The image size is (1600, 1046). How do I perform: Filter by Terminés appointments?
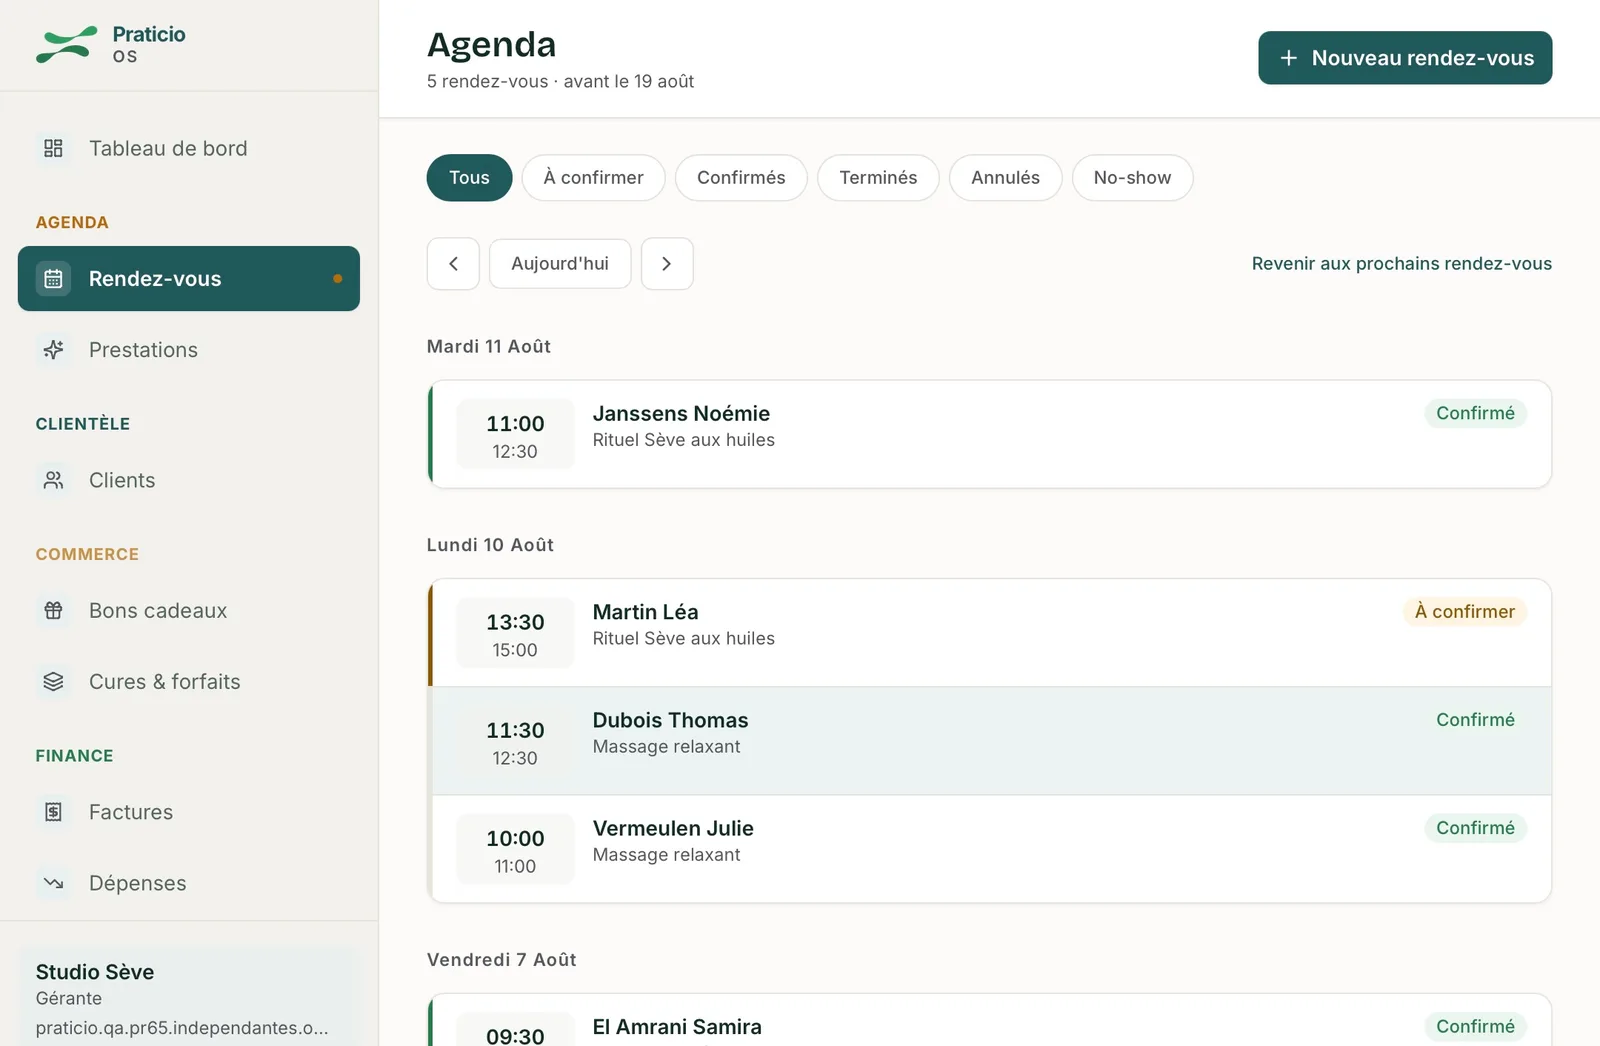[878, 178]
